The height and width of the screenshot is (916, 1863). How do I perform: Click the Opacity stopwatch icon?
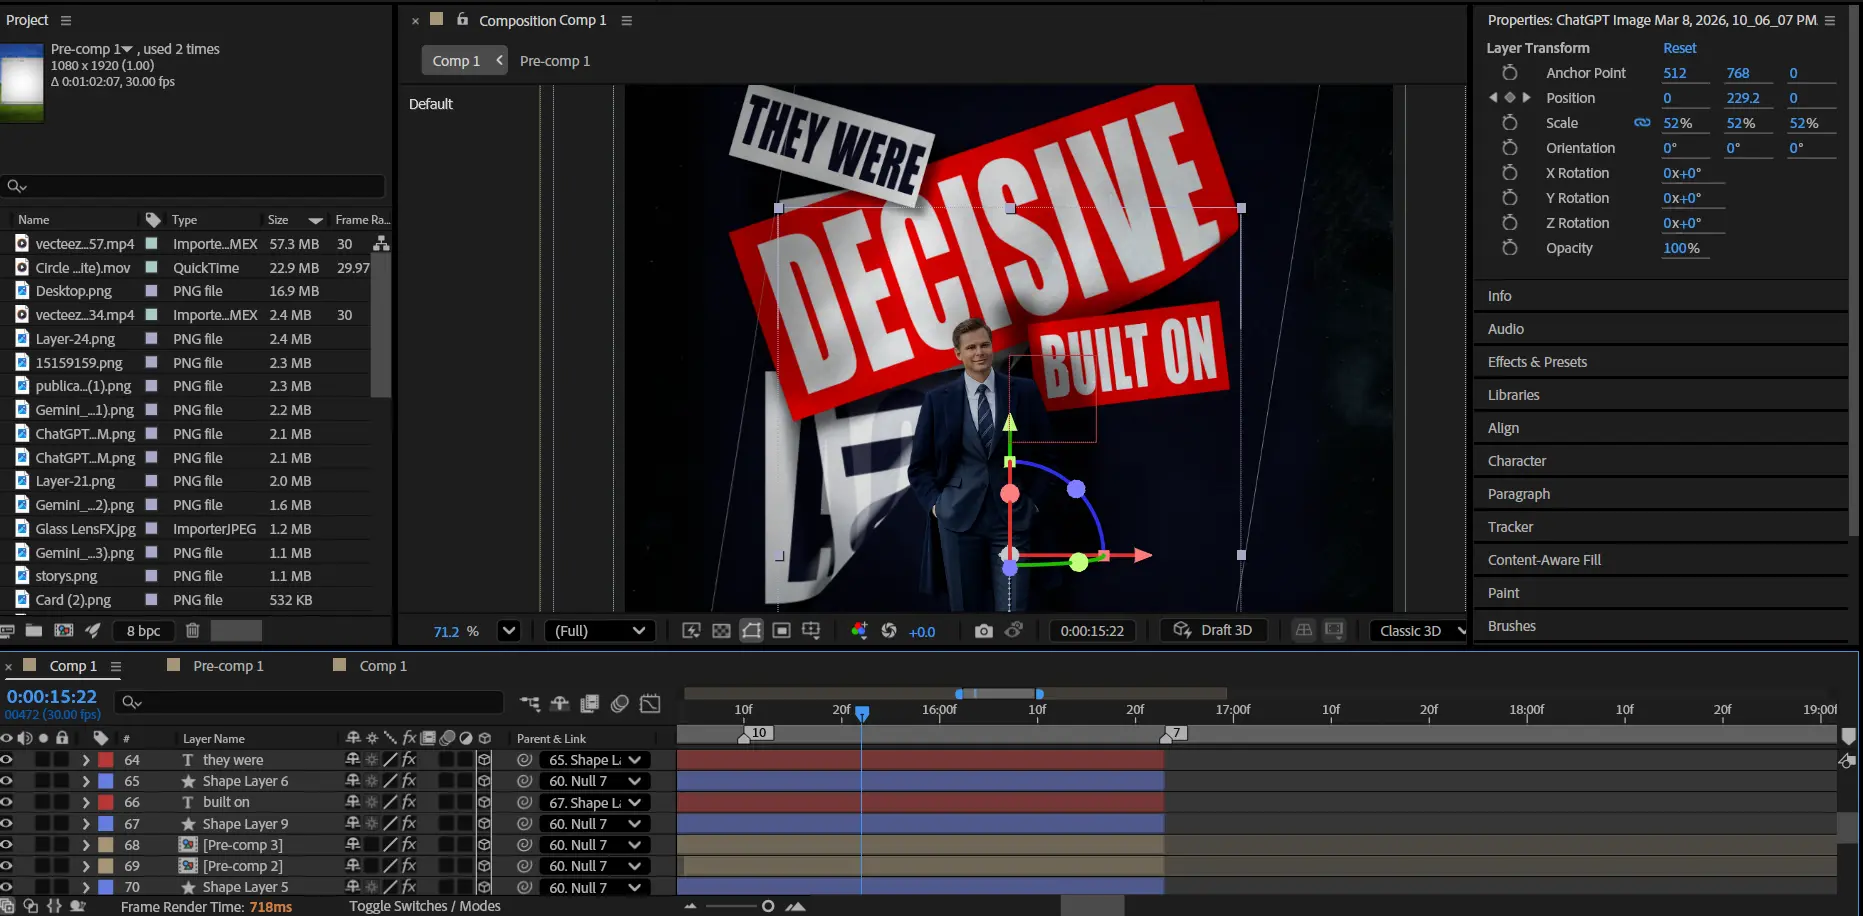point(1510,248)
